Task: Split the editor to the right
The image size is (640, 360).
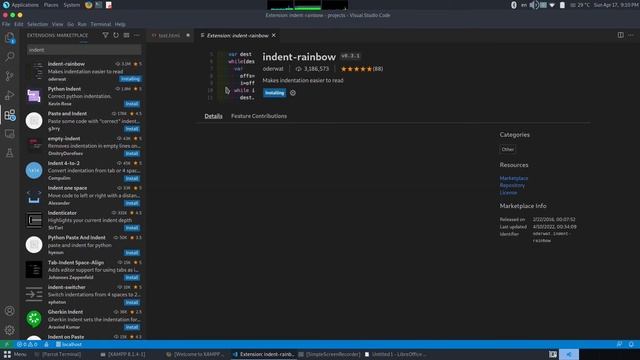Action: pyautogui.click(x=620, y=35)
